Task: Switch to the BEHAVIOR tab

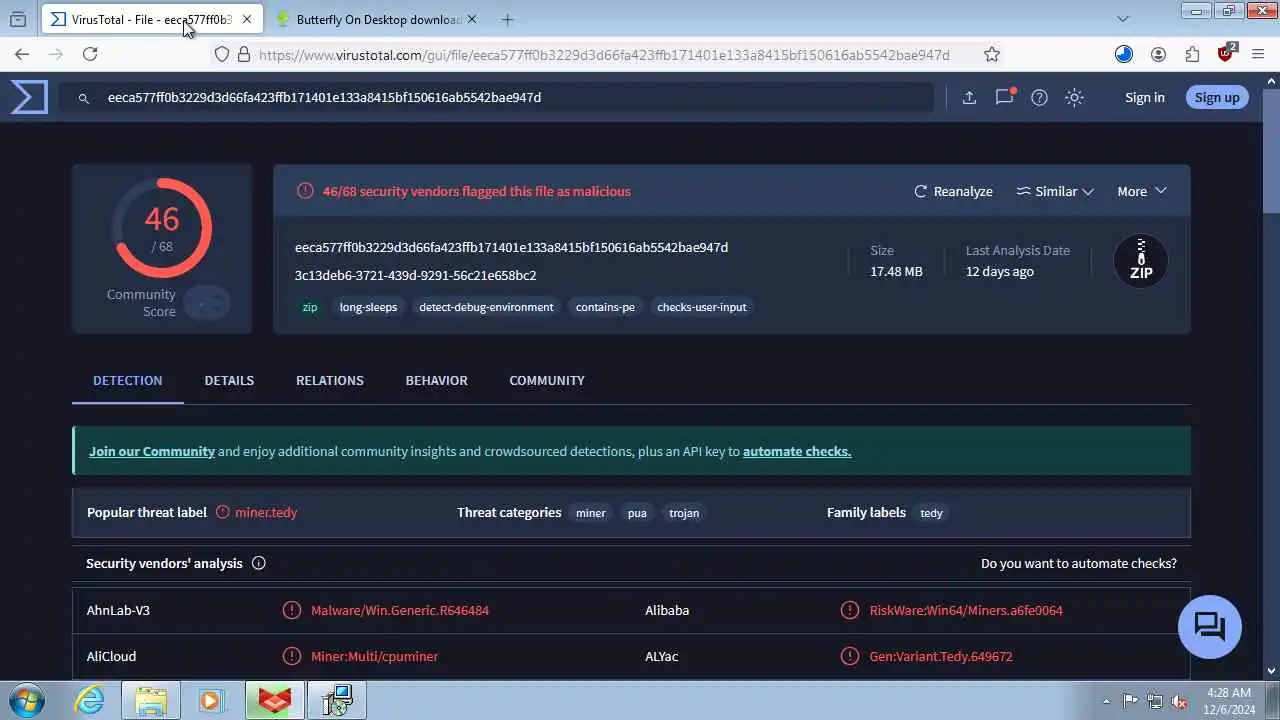Action: coord(437,380)
